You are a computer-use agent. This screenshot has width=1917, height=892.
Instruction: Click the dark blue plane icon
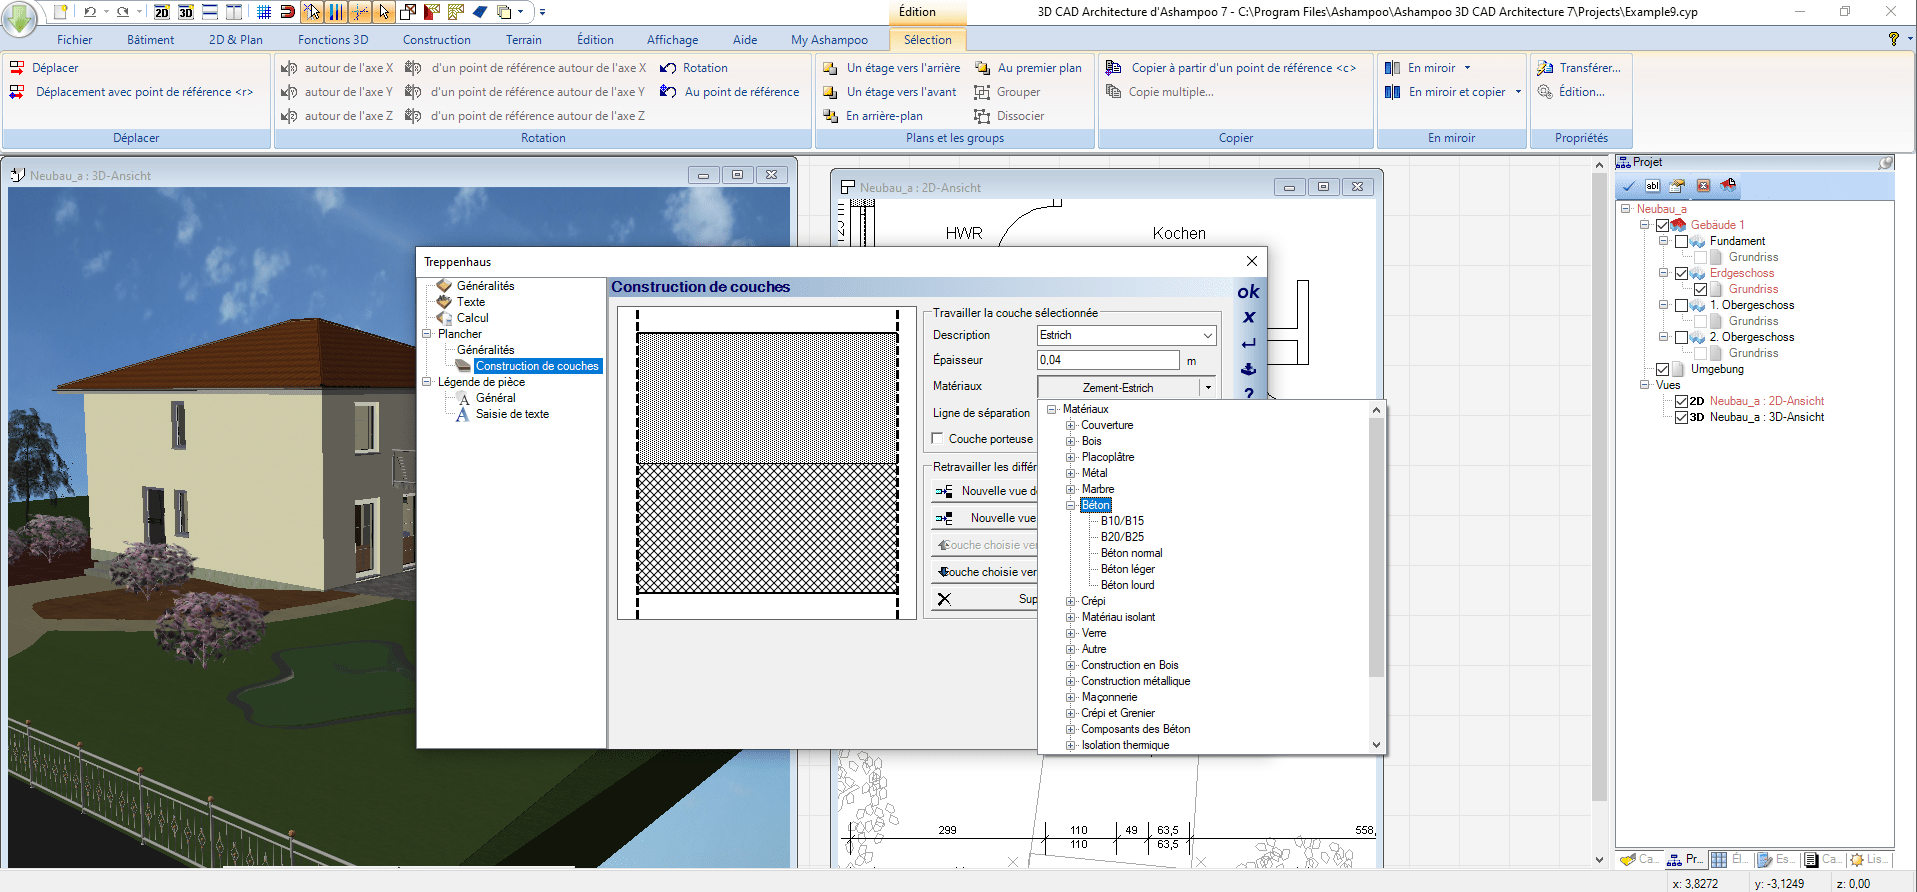[480, 12]
